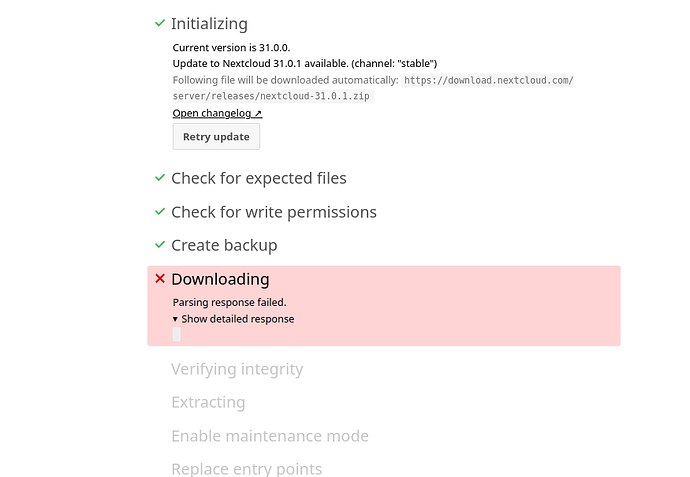Click the Extracting step
Viewport: 690px width, 477px height.
click(208, 402)
